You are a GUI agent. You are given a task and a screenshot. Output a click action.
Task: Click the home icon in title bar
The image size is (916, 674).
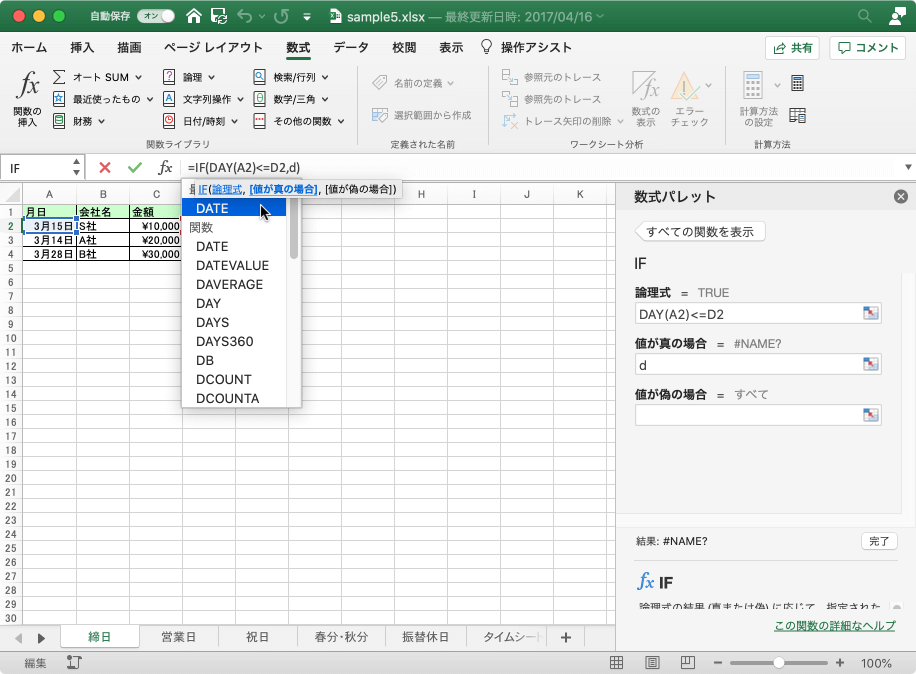click(194, 16)
